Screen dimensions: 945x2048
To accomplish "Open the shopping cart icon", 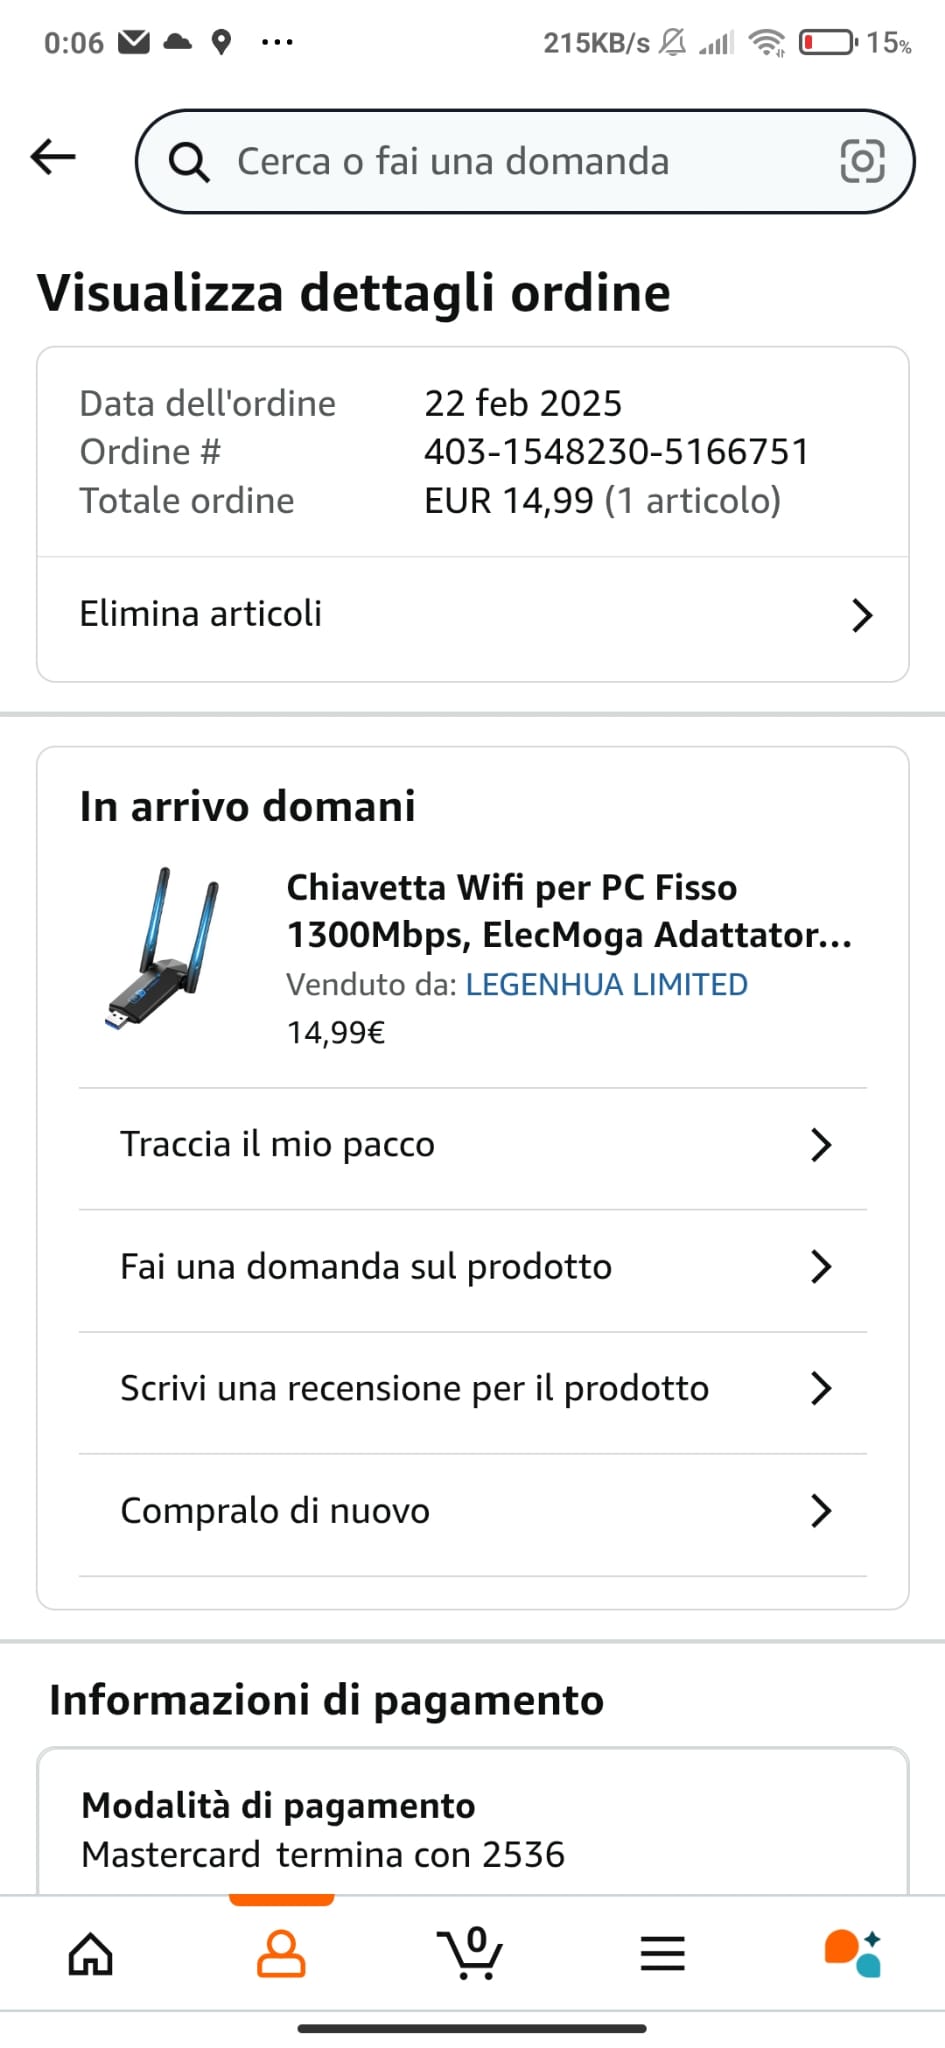I will (470, 1953).
